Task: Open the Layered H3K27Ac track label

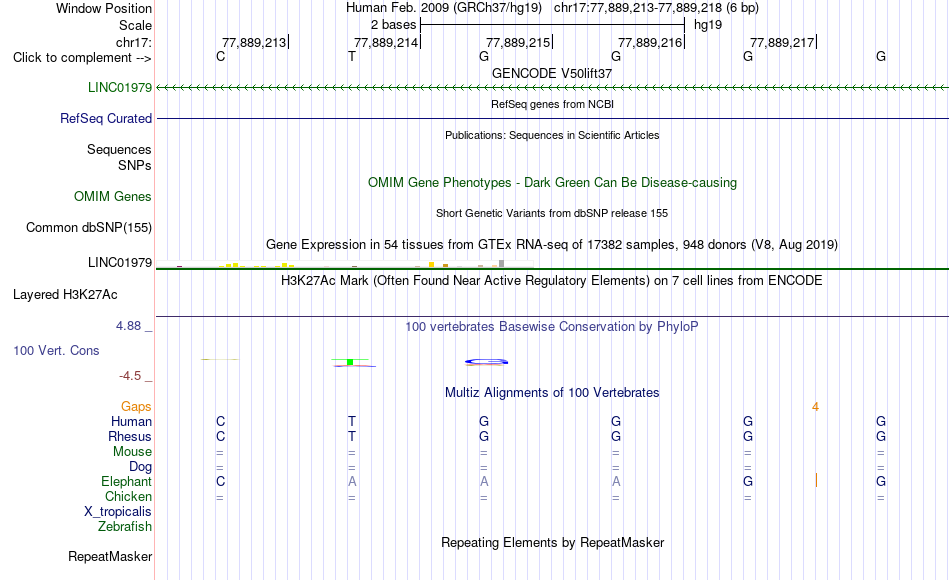Action: click(65, 295)
